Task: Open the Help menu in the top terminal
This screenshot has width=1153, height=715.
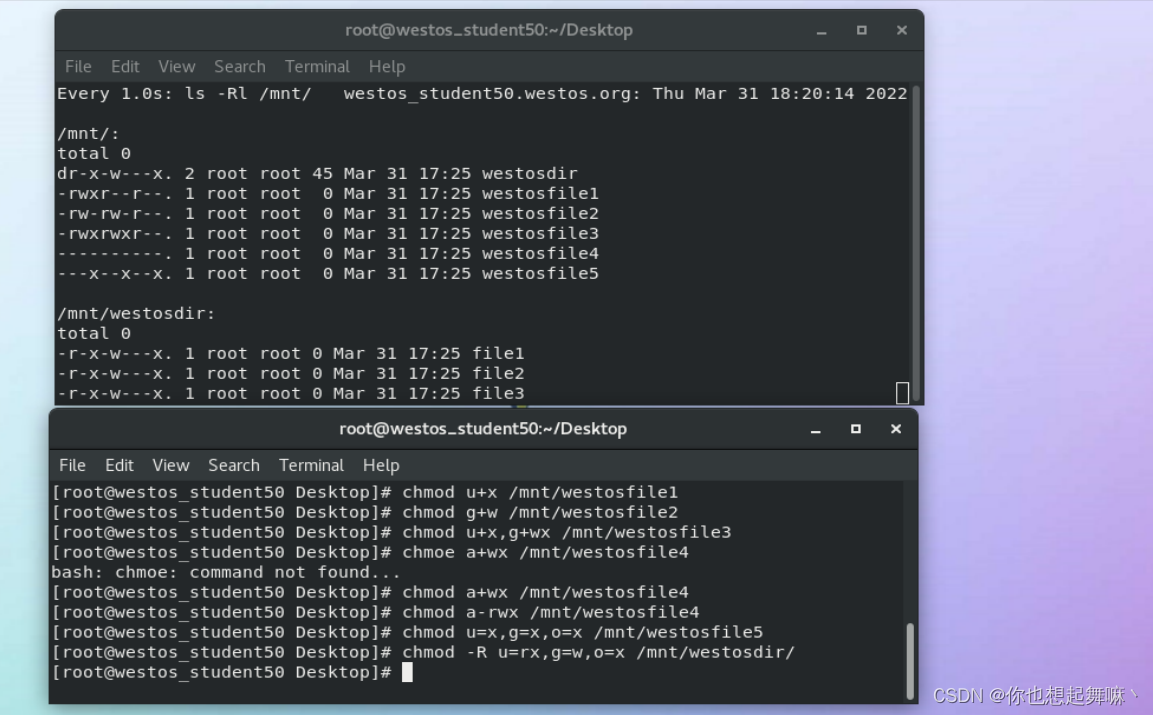Action: pos(387,66)
